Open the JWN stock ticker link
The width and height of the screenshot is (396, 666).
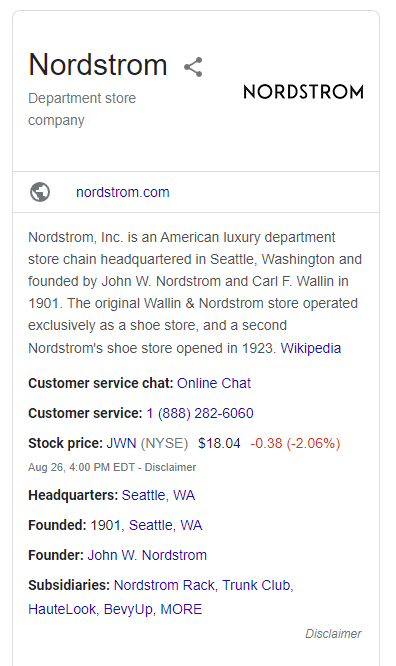click(121, 443)
